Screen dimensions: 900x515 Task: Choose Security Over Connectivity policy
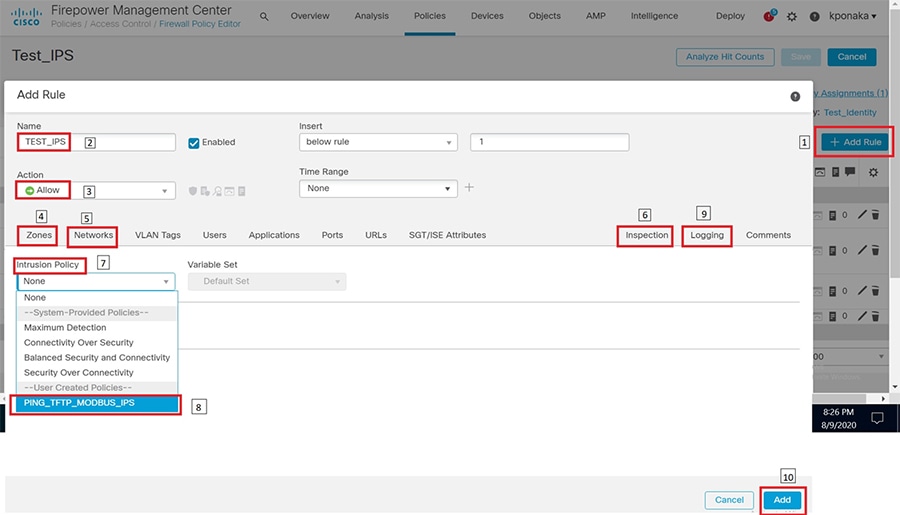coord(97,372)
